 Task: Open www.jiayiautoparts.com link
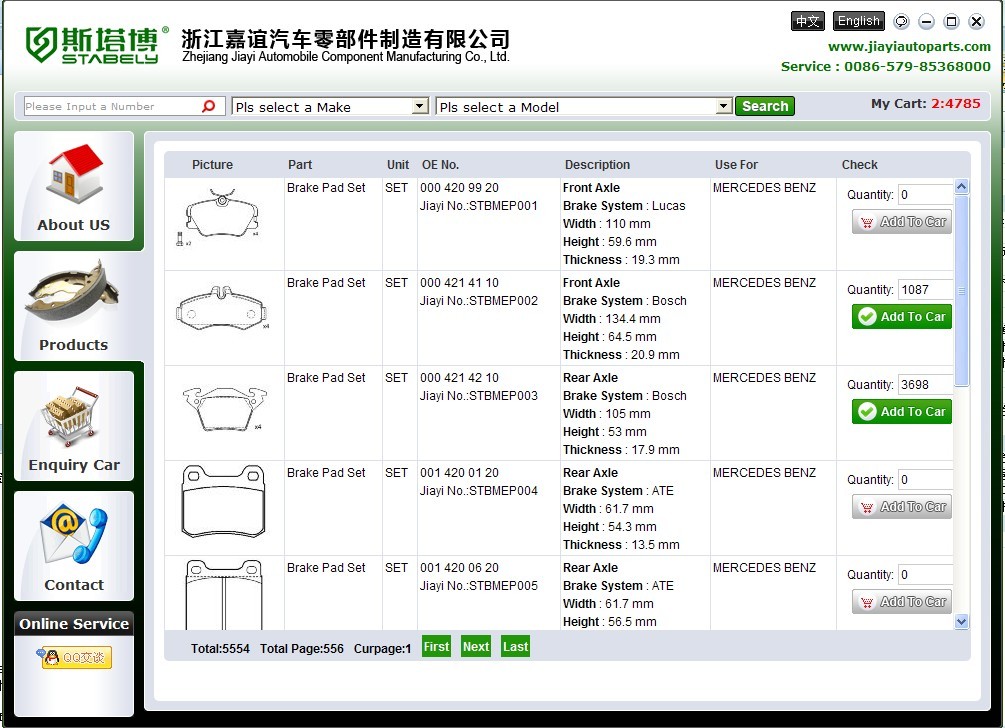pos(909,46)
